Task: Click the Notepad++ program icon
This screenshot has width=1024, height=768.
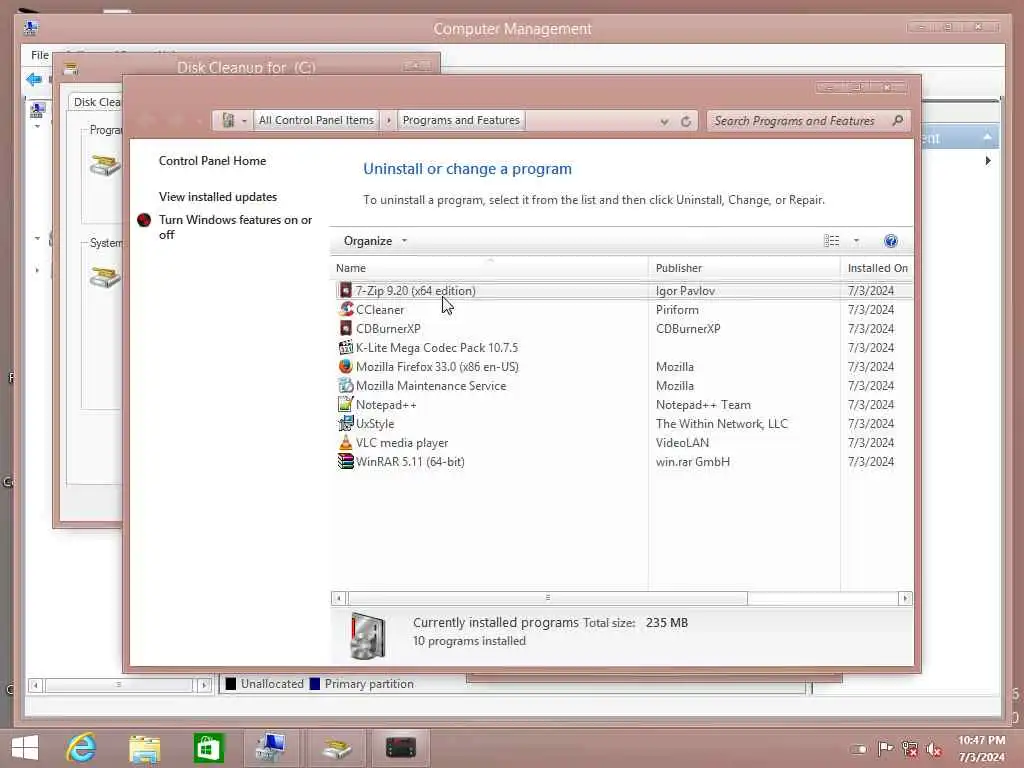Action: [345, 404]
